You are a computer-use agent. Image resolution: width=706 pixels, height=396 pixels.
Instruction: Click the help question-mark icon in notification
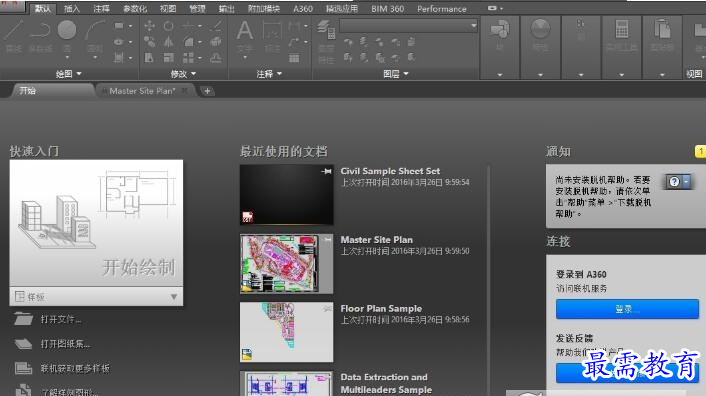pyautogui.click(x=674, y=181)
